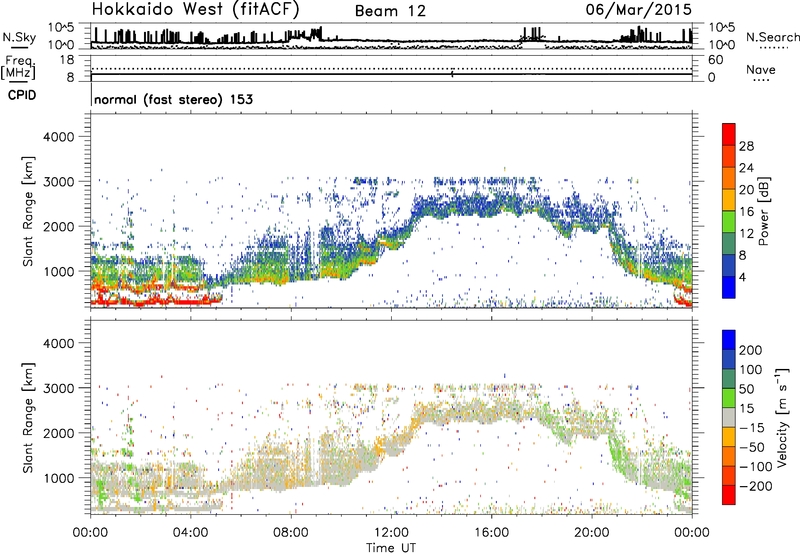Click the 'Hokkaido West (fitACF)' plot title

point(195,9)
